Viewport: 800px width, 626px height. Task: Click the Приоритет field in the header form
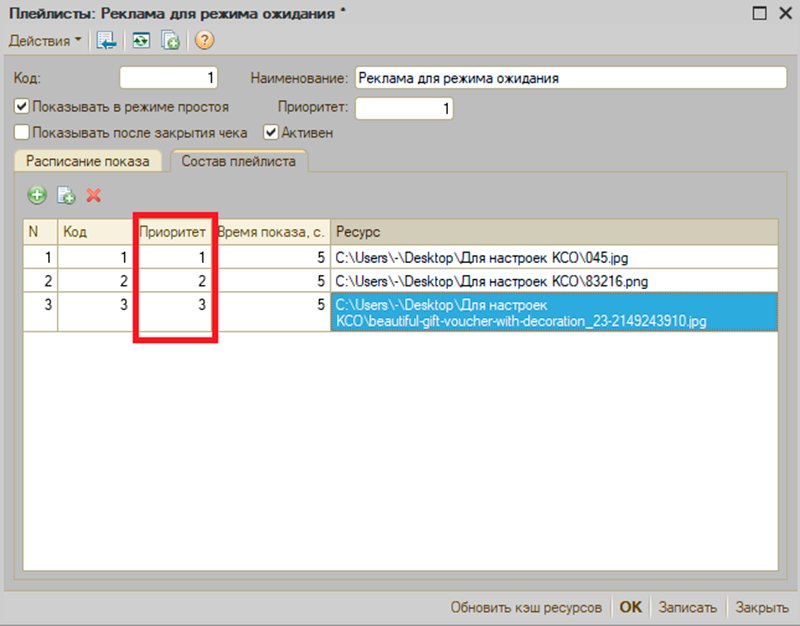(x=404, y=108)
